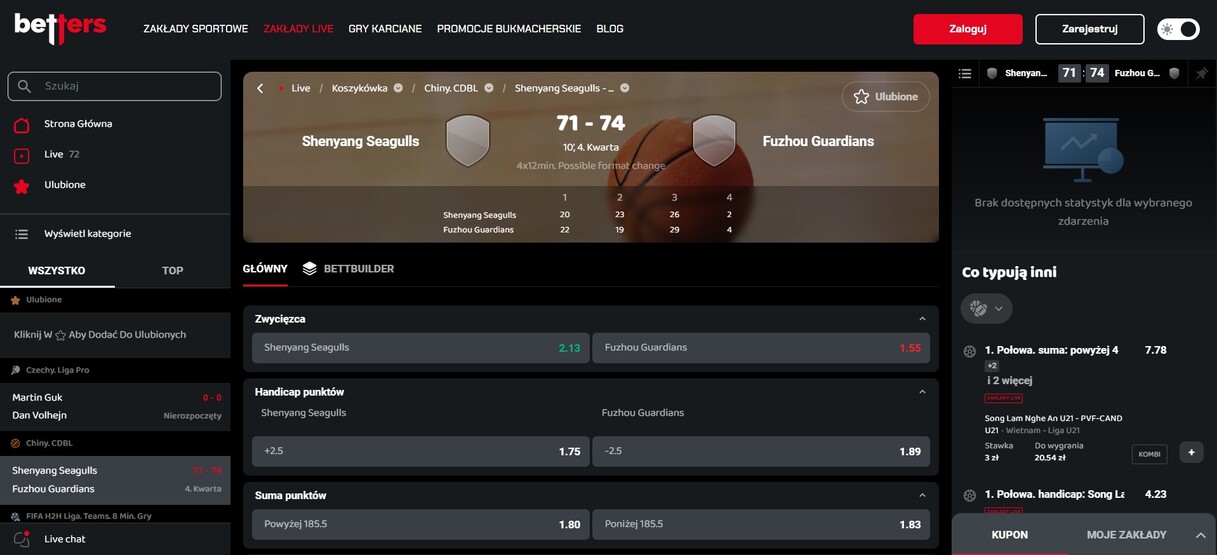The width and height of the screenshot is (1217, 555).
Task: Open Zakłady Live menu
Action: 298,29
